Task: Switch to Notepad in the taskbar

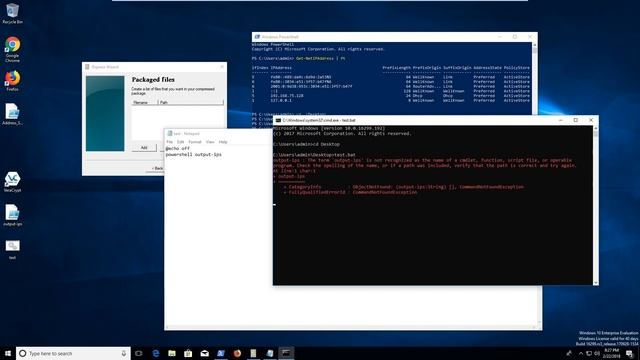Action: coord(270,353)
